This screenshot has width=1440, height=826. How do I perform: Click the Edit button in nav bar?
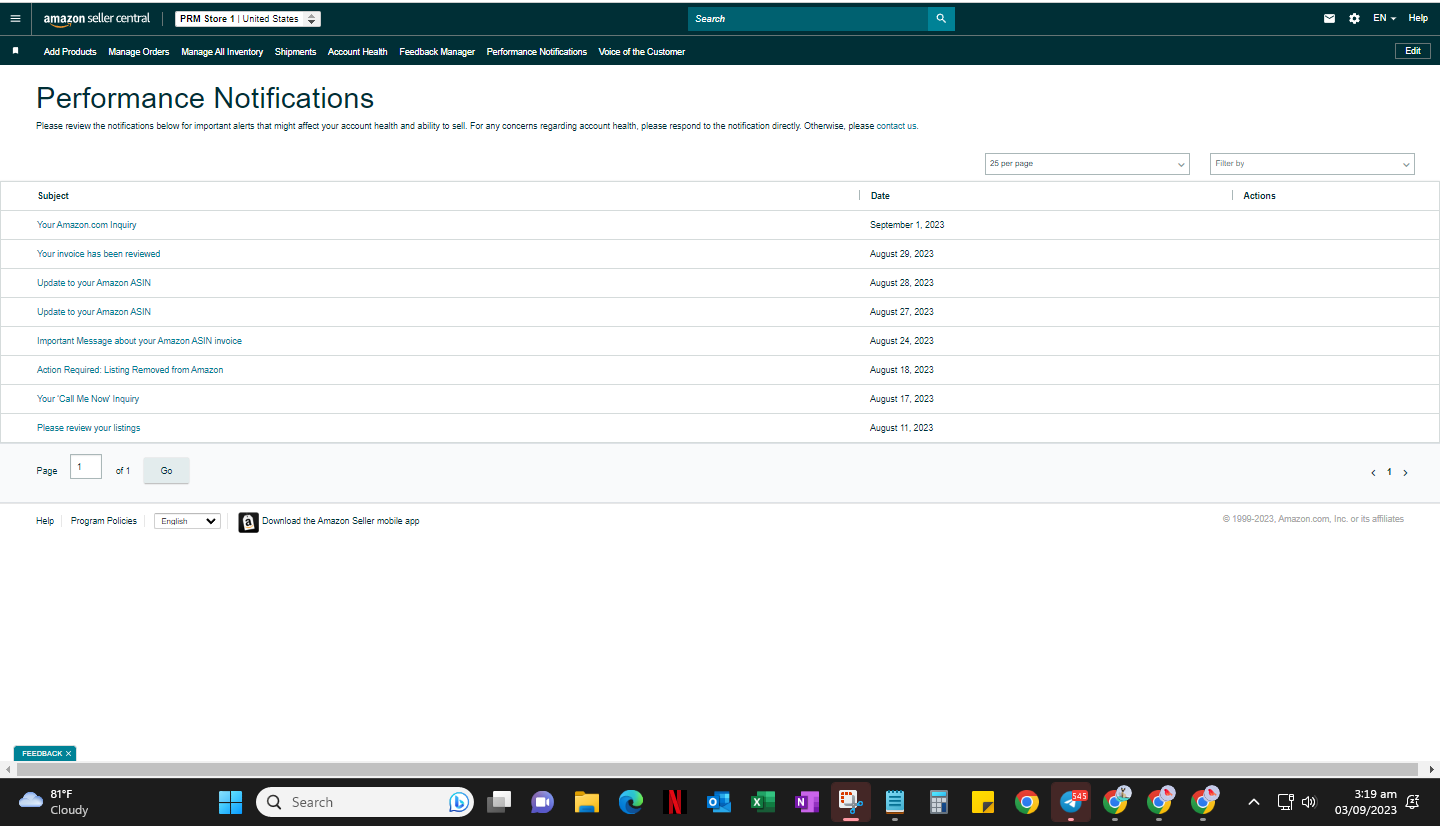click(x=1413, y=51)
